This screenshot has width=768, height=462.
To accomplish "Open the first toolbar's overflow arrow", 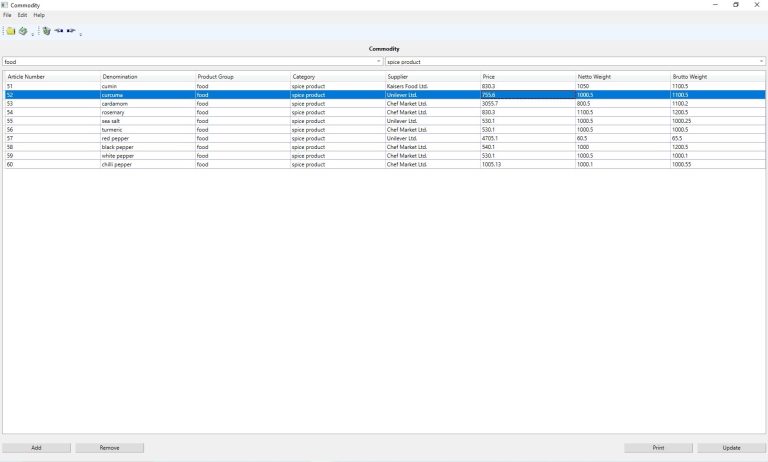I will point(32,34).
